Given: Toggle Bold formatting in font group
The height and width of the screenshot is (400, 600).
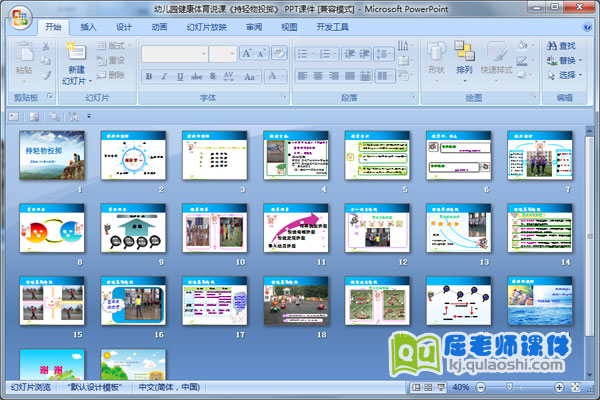Looking at the screenshot, I should [x=149, y=76].
